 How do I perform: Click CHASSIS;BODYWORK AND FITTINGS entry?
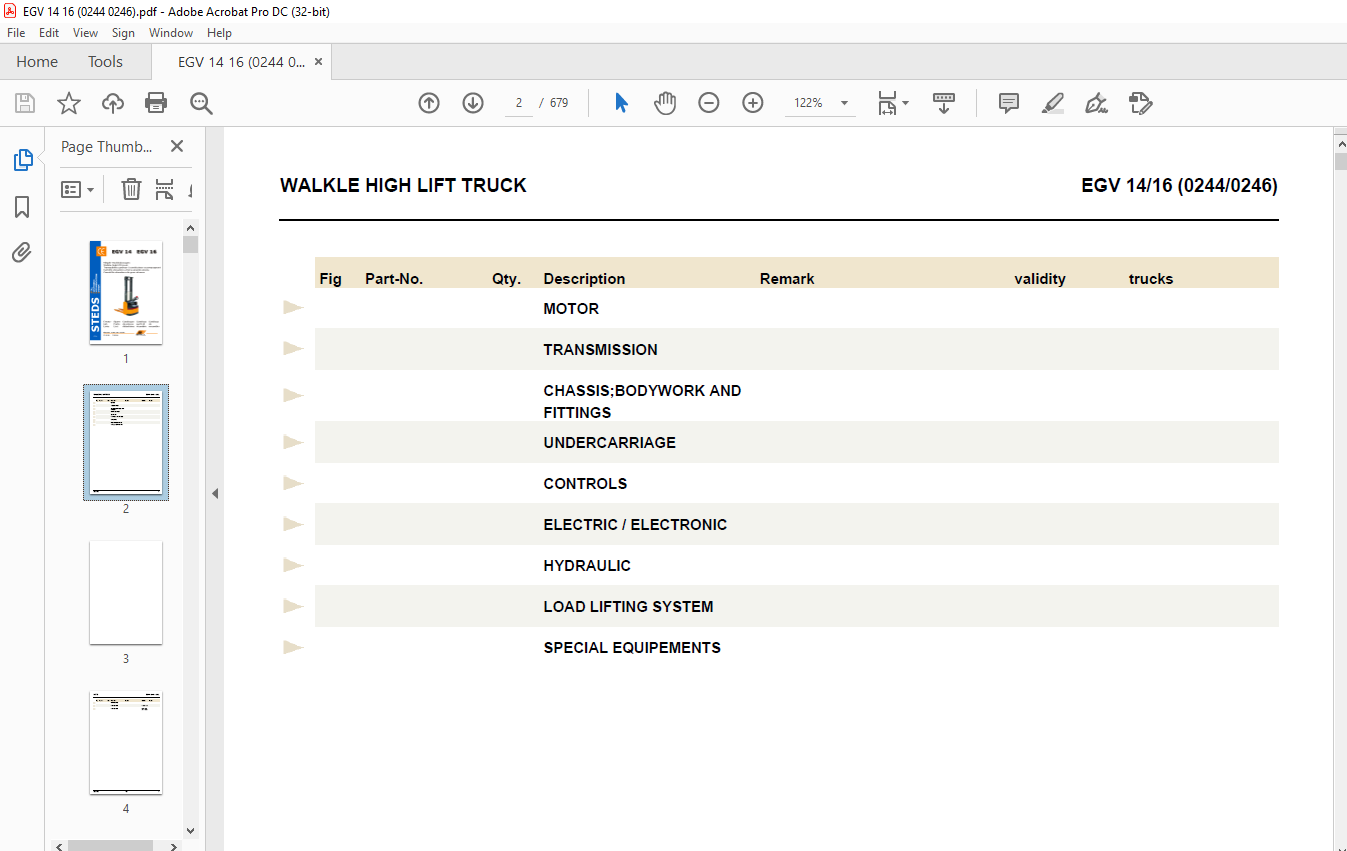click(x=642, y=402)
